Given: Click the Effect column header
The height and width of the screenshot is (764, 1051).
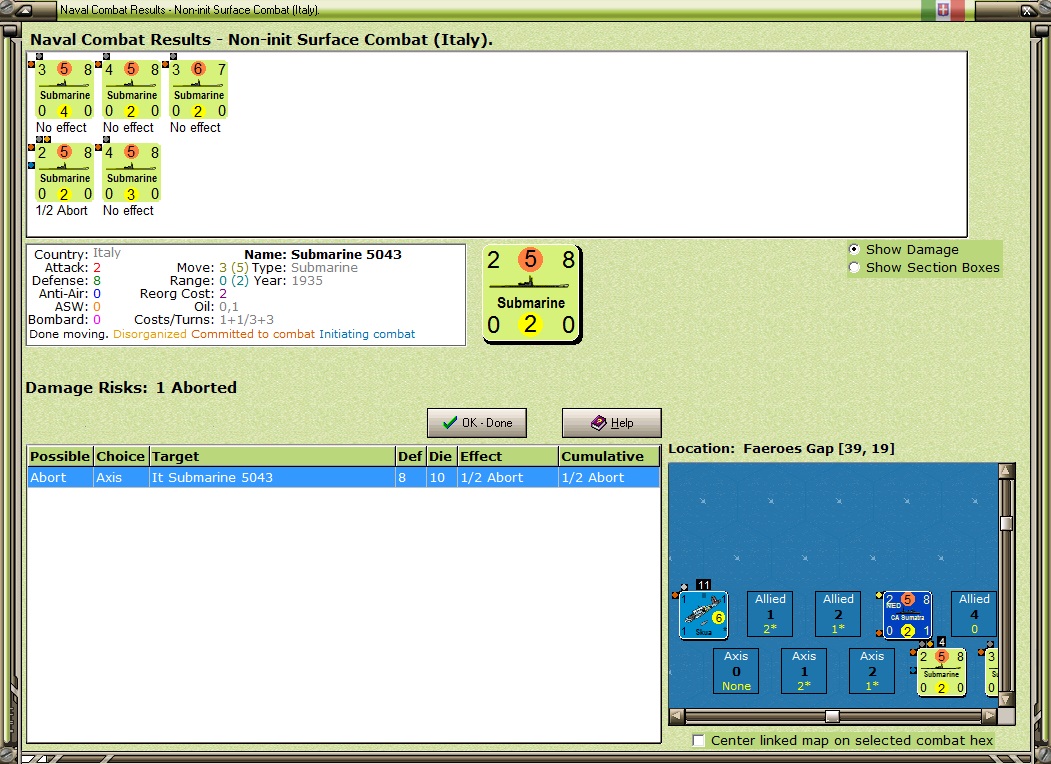Looking at the screenshot, I should (x=507, y=456).
